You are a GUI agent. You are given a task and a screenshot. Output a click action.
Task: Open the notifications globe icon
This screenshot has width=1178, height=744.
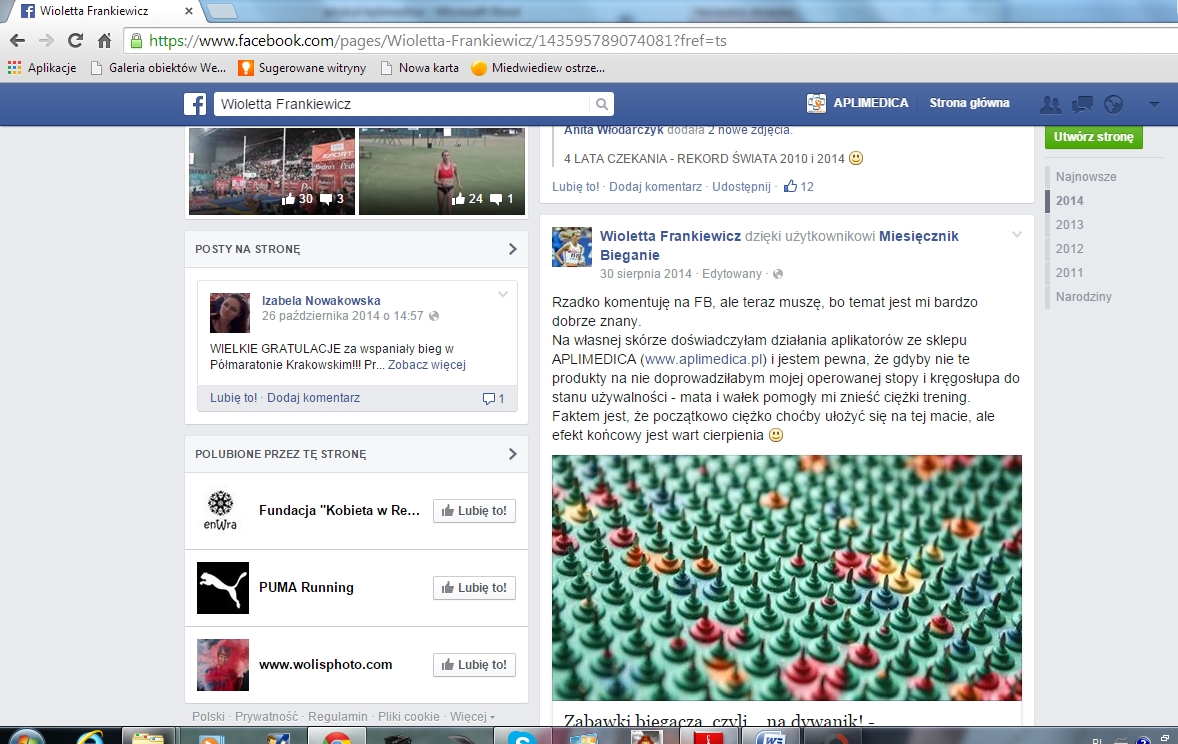[x=1113, y=104]
